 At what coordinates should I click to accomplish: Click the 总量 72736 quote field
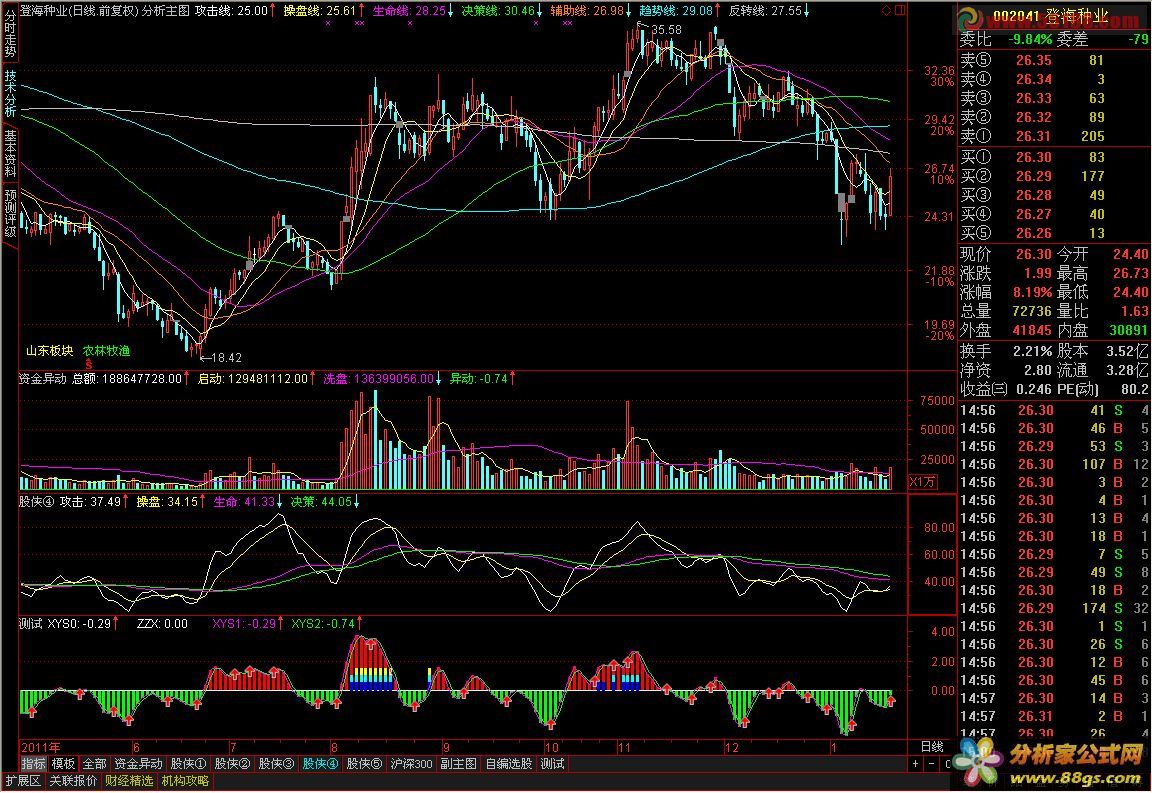click(x=1006, y=312)
